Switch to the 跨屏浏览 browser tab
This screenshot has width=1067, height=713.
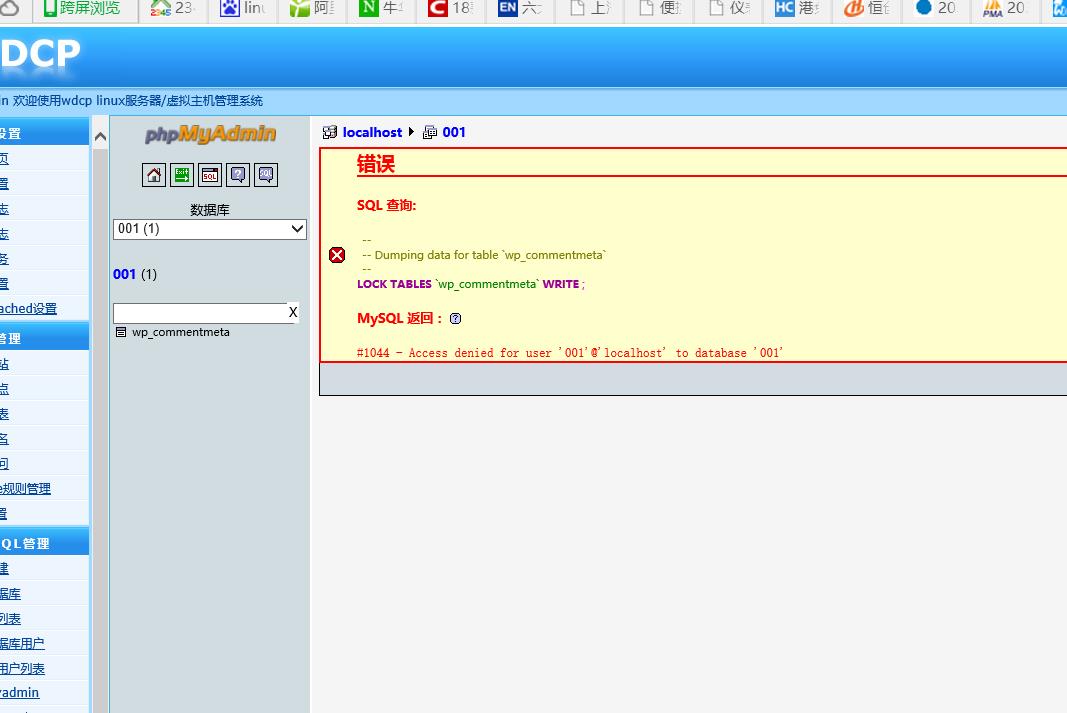[x=88, y=9]
